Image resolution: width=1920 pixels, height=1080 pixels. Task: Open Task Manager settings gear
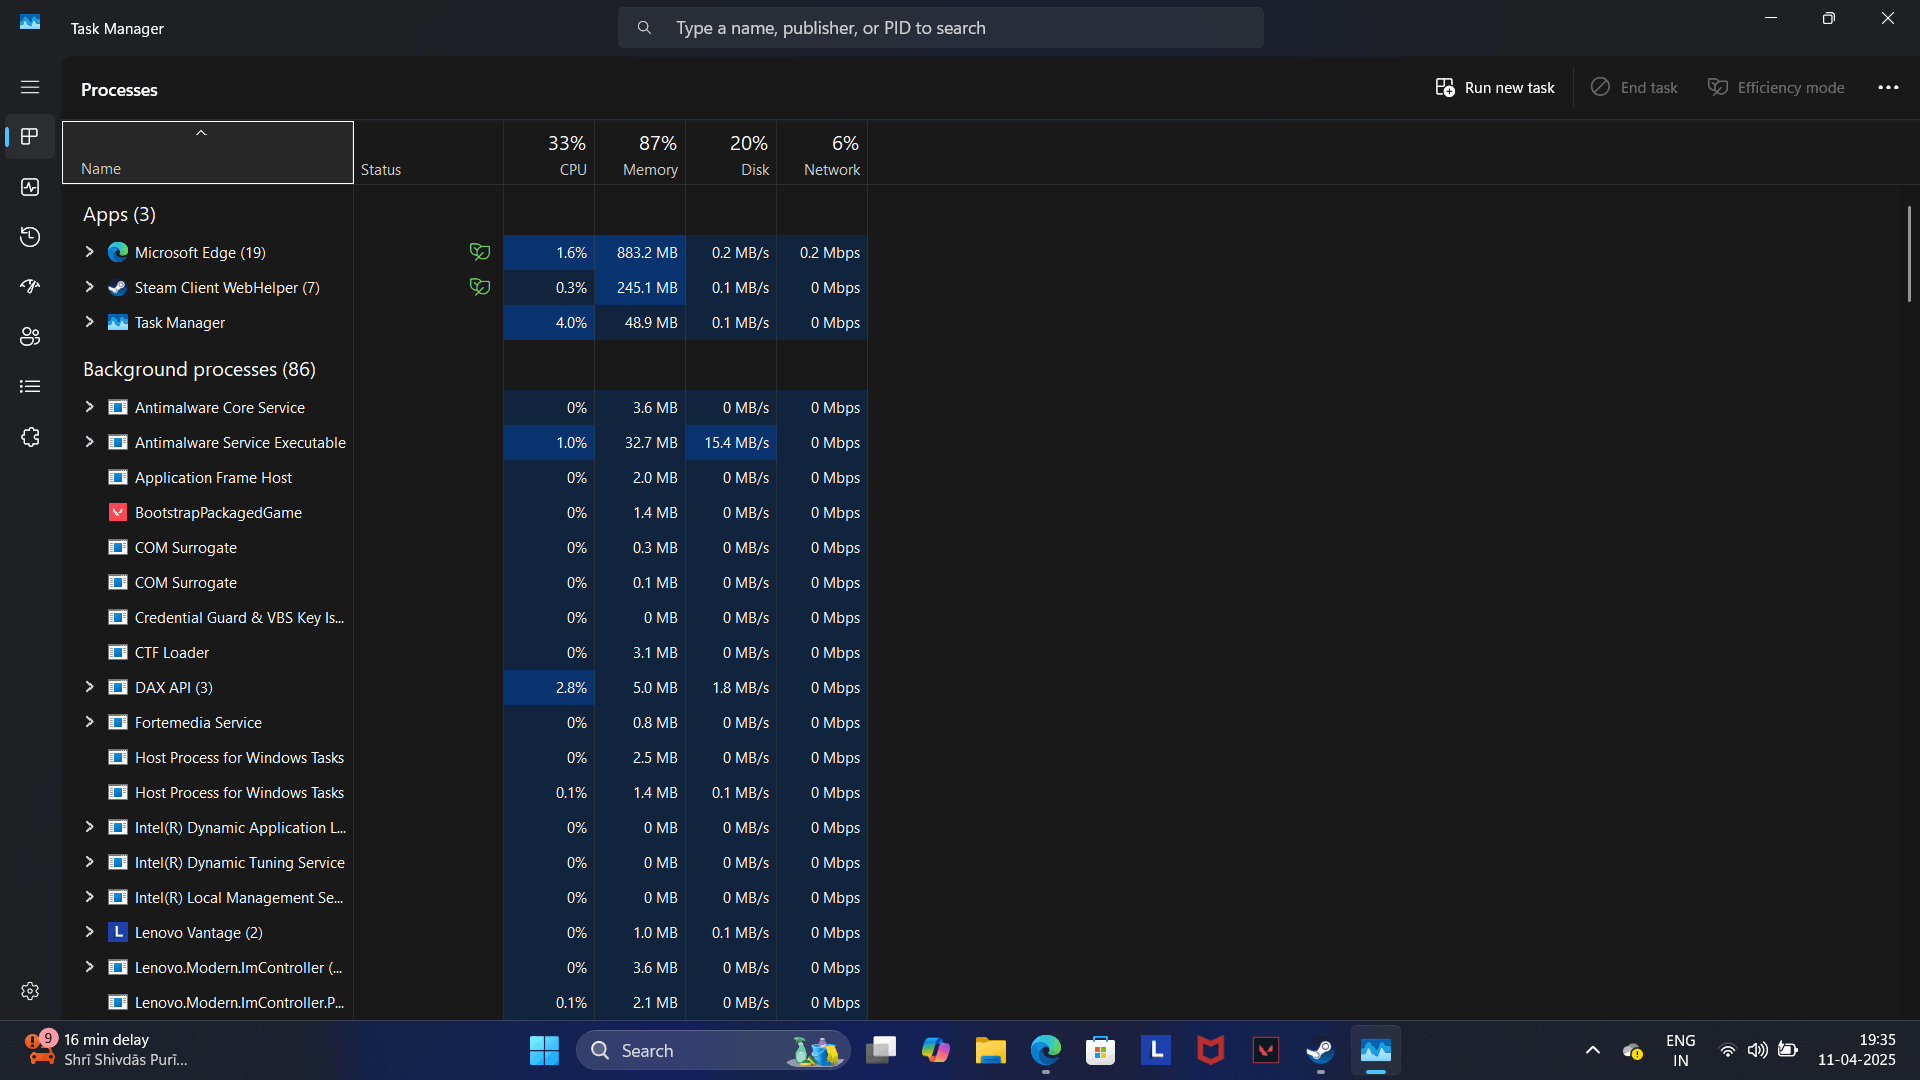coord(30,991)
